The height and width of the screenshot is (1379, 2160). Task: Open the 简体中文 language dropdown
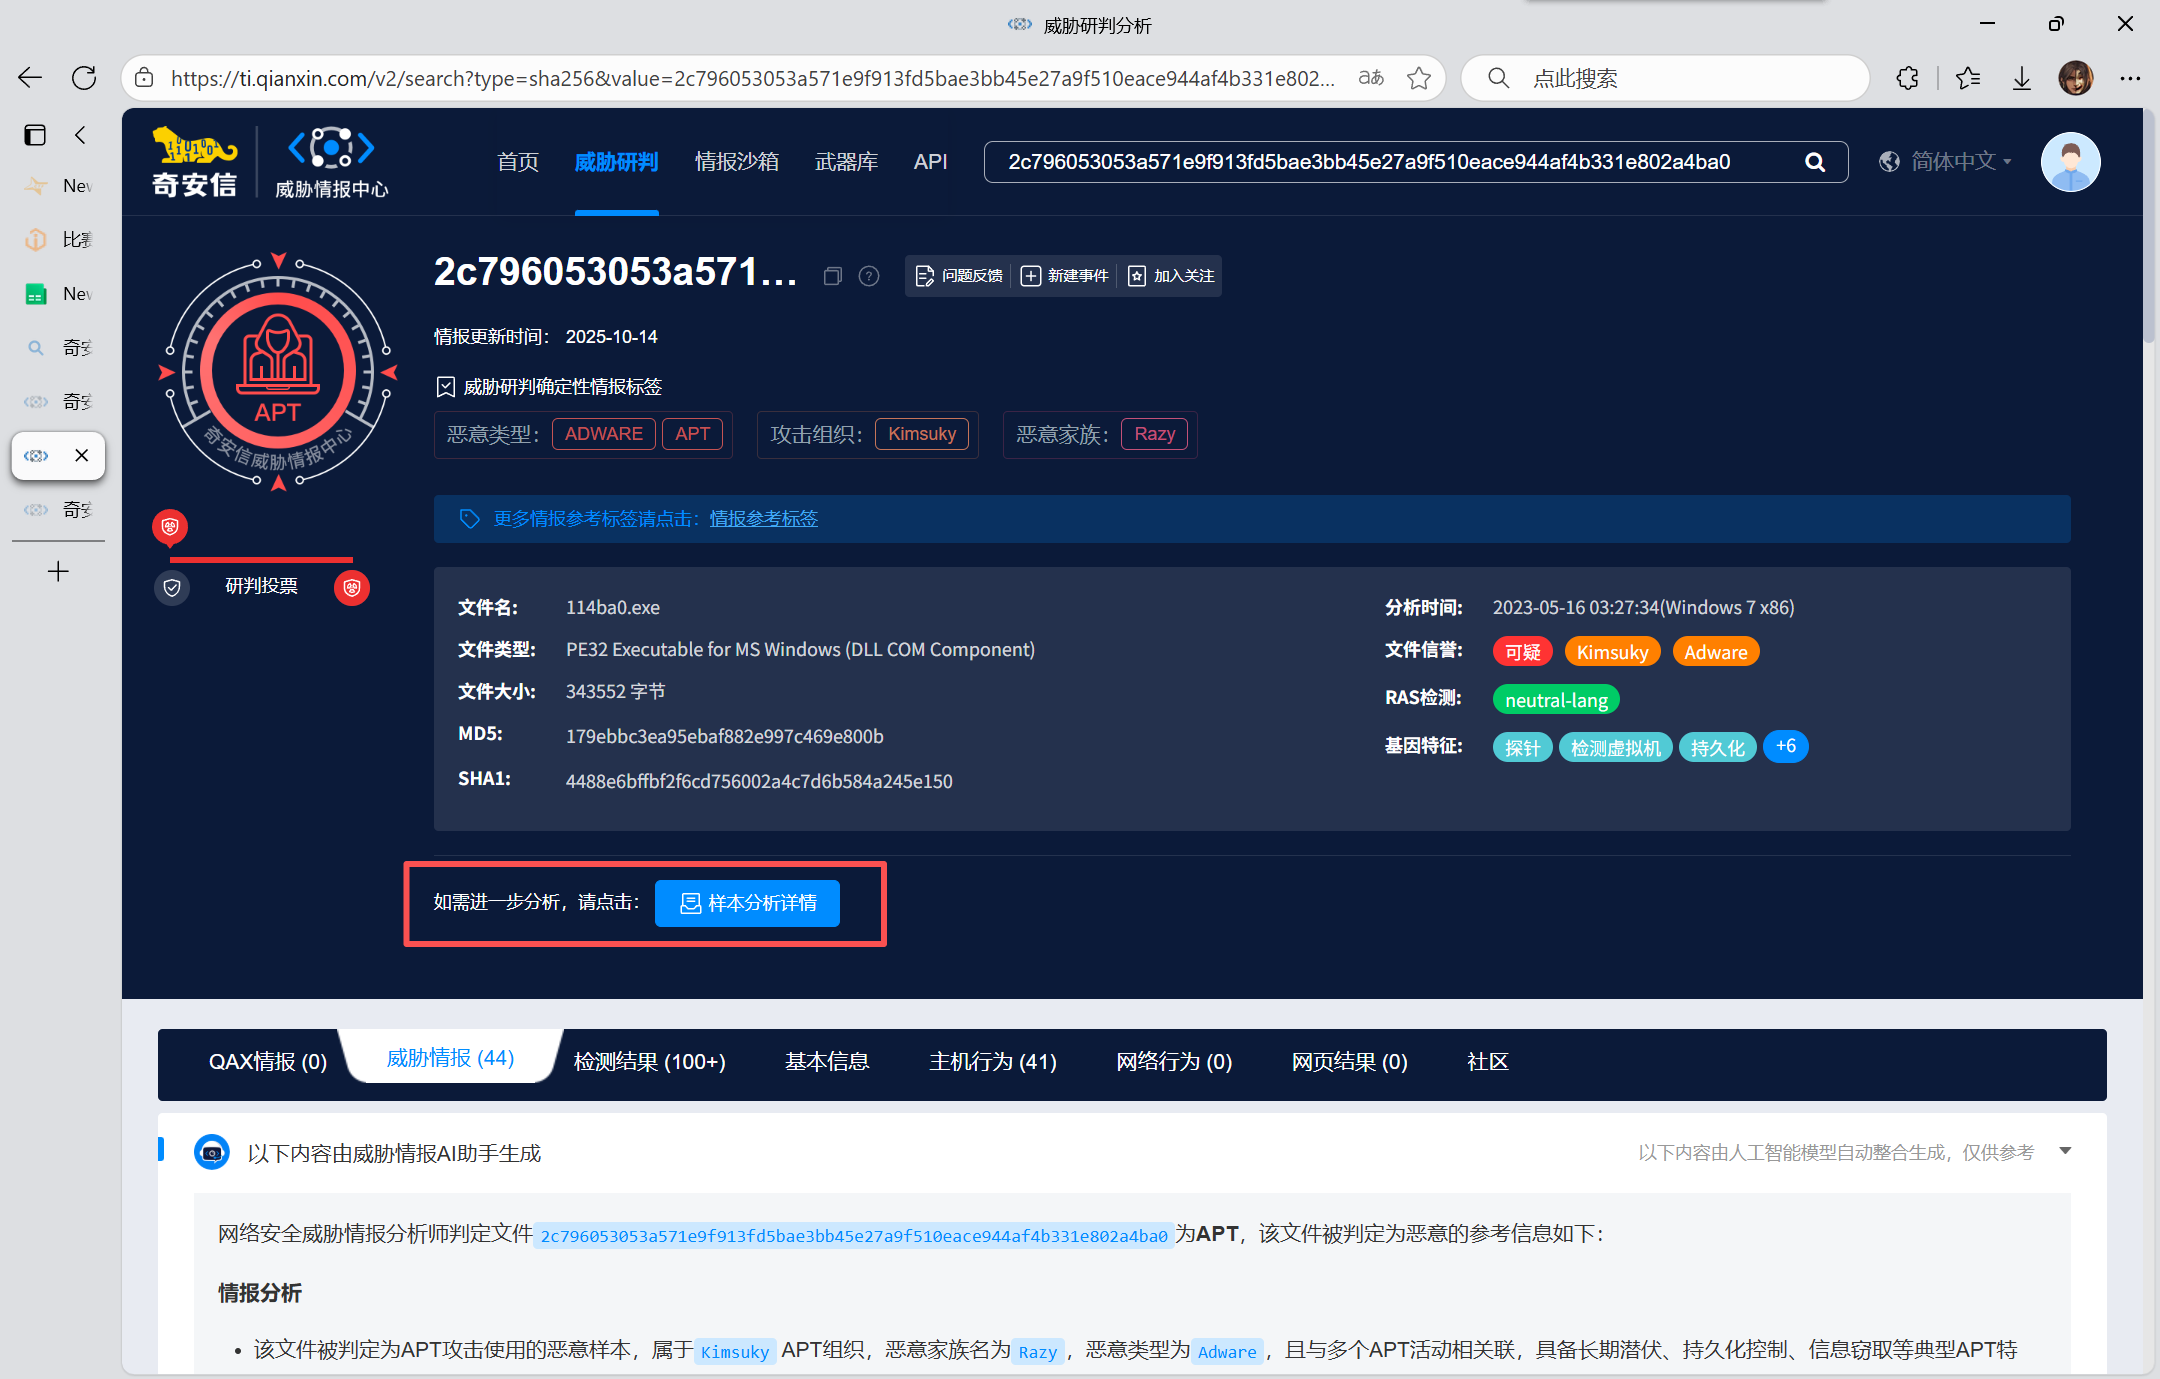1946,162
